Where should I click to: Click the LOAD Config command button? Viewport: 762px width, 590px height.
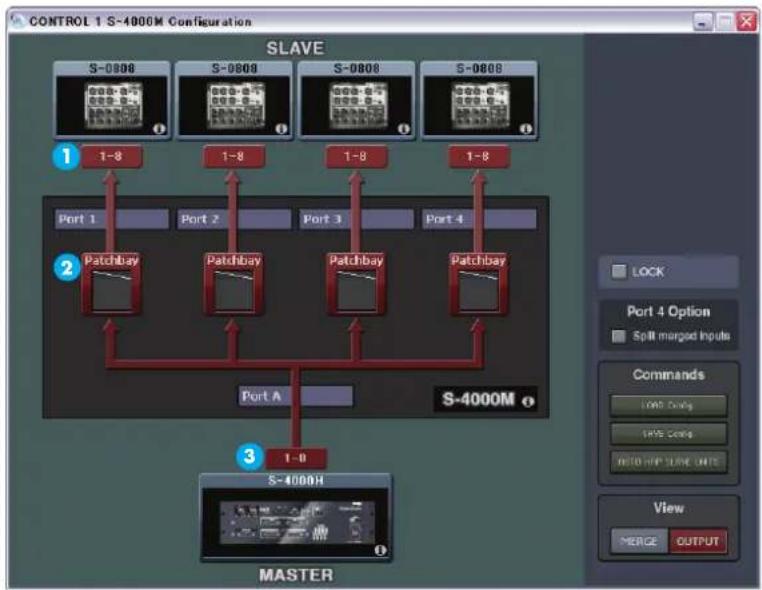[668, 405]
